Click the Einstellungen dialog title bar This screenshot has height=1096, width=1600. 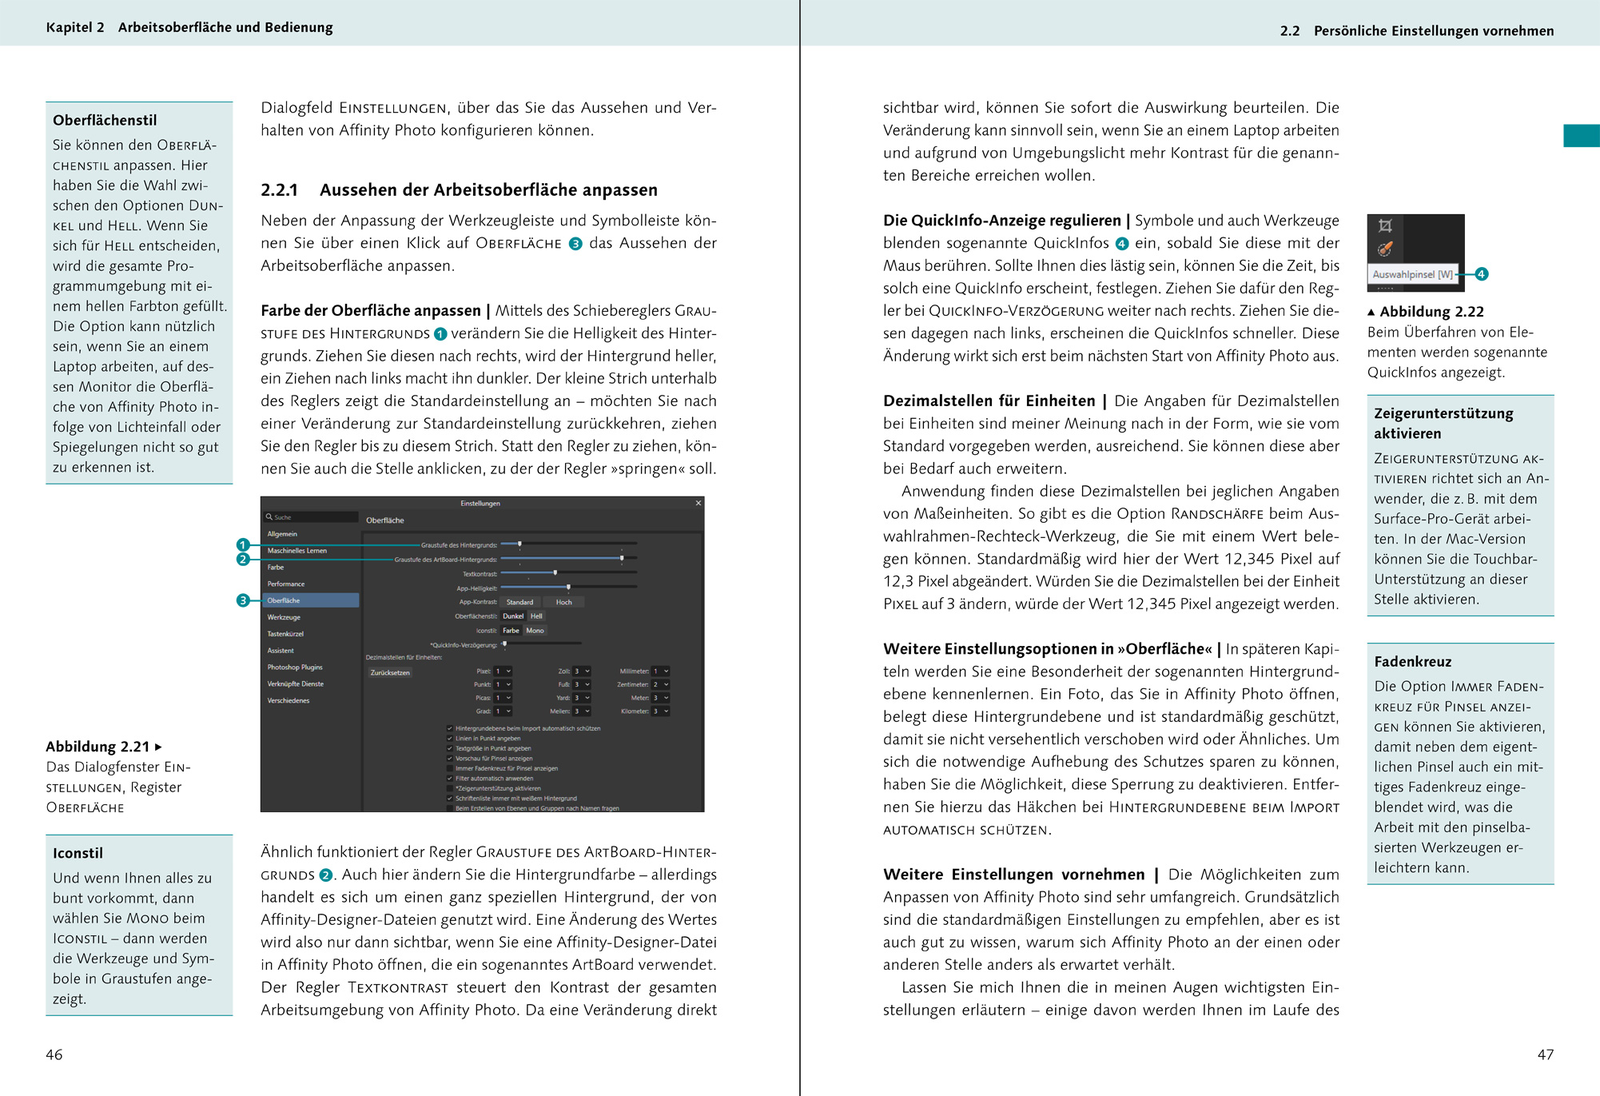pyautogui.click(x=481, y=503)
